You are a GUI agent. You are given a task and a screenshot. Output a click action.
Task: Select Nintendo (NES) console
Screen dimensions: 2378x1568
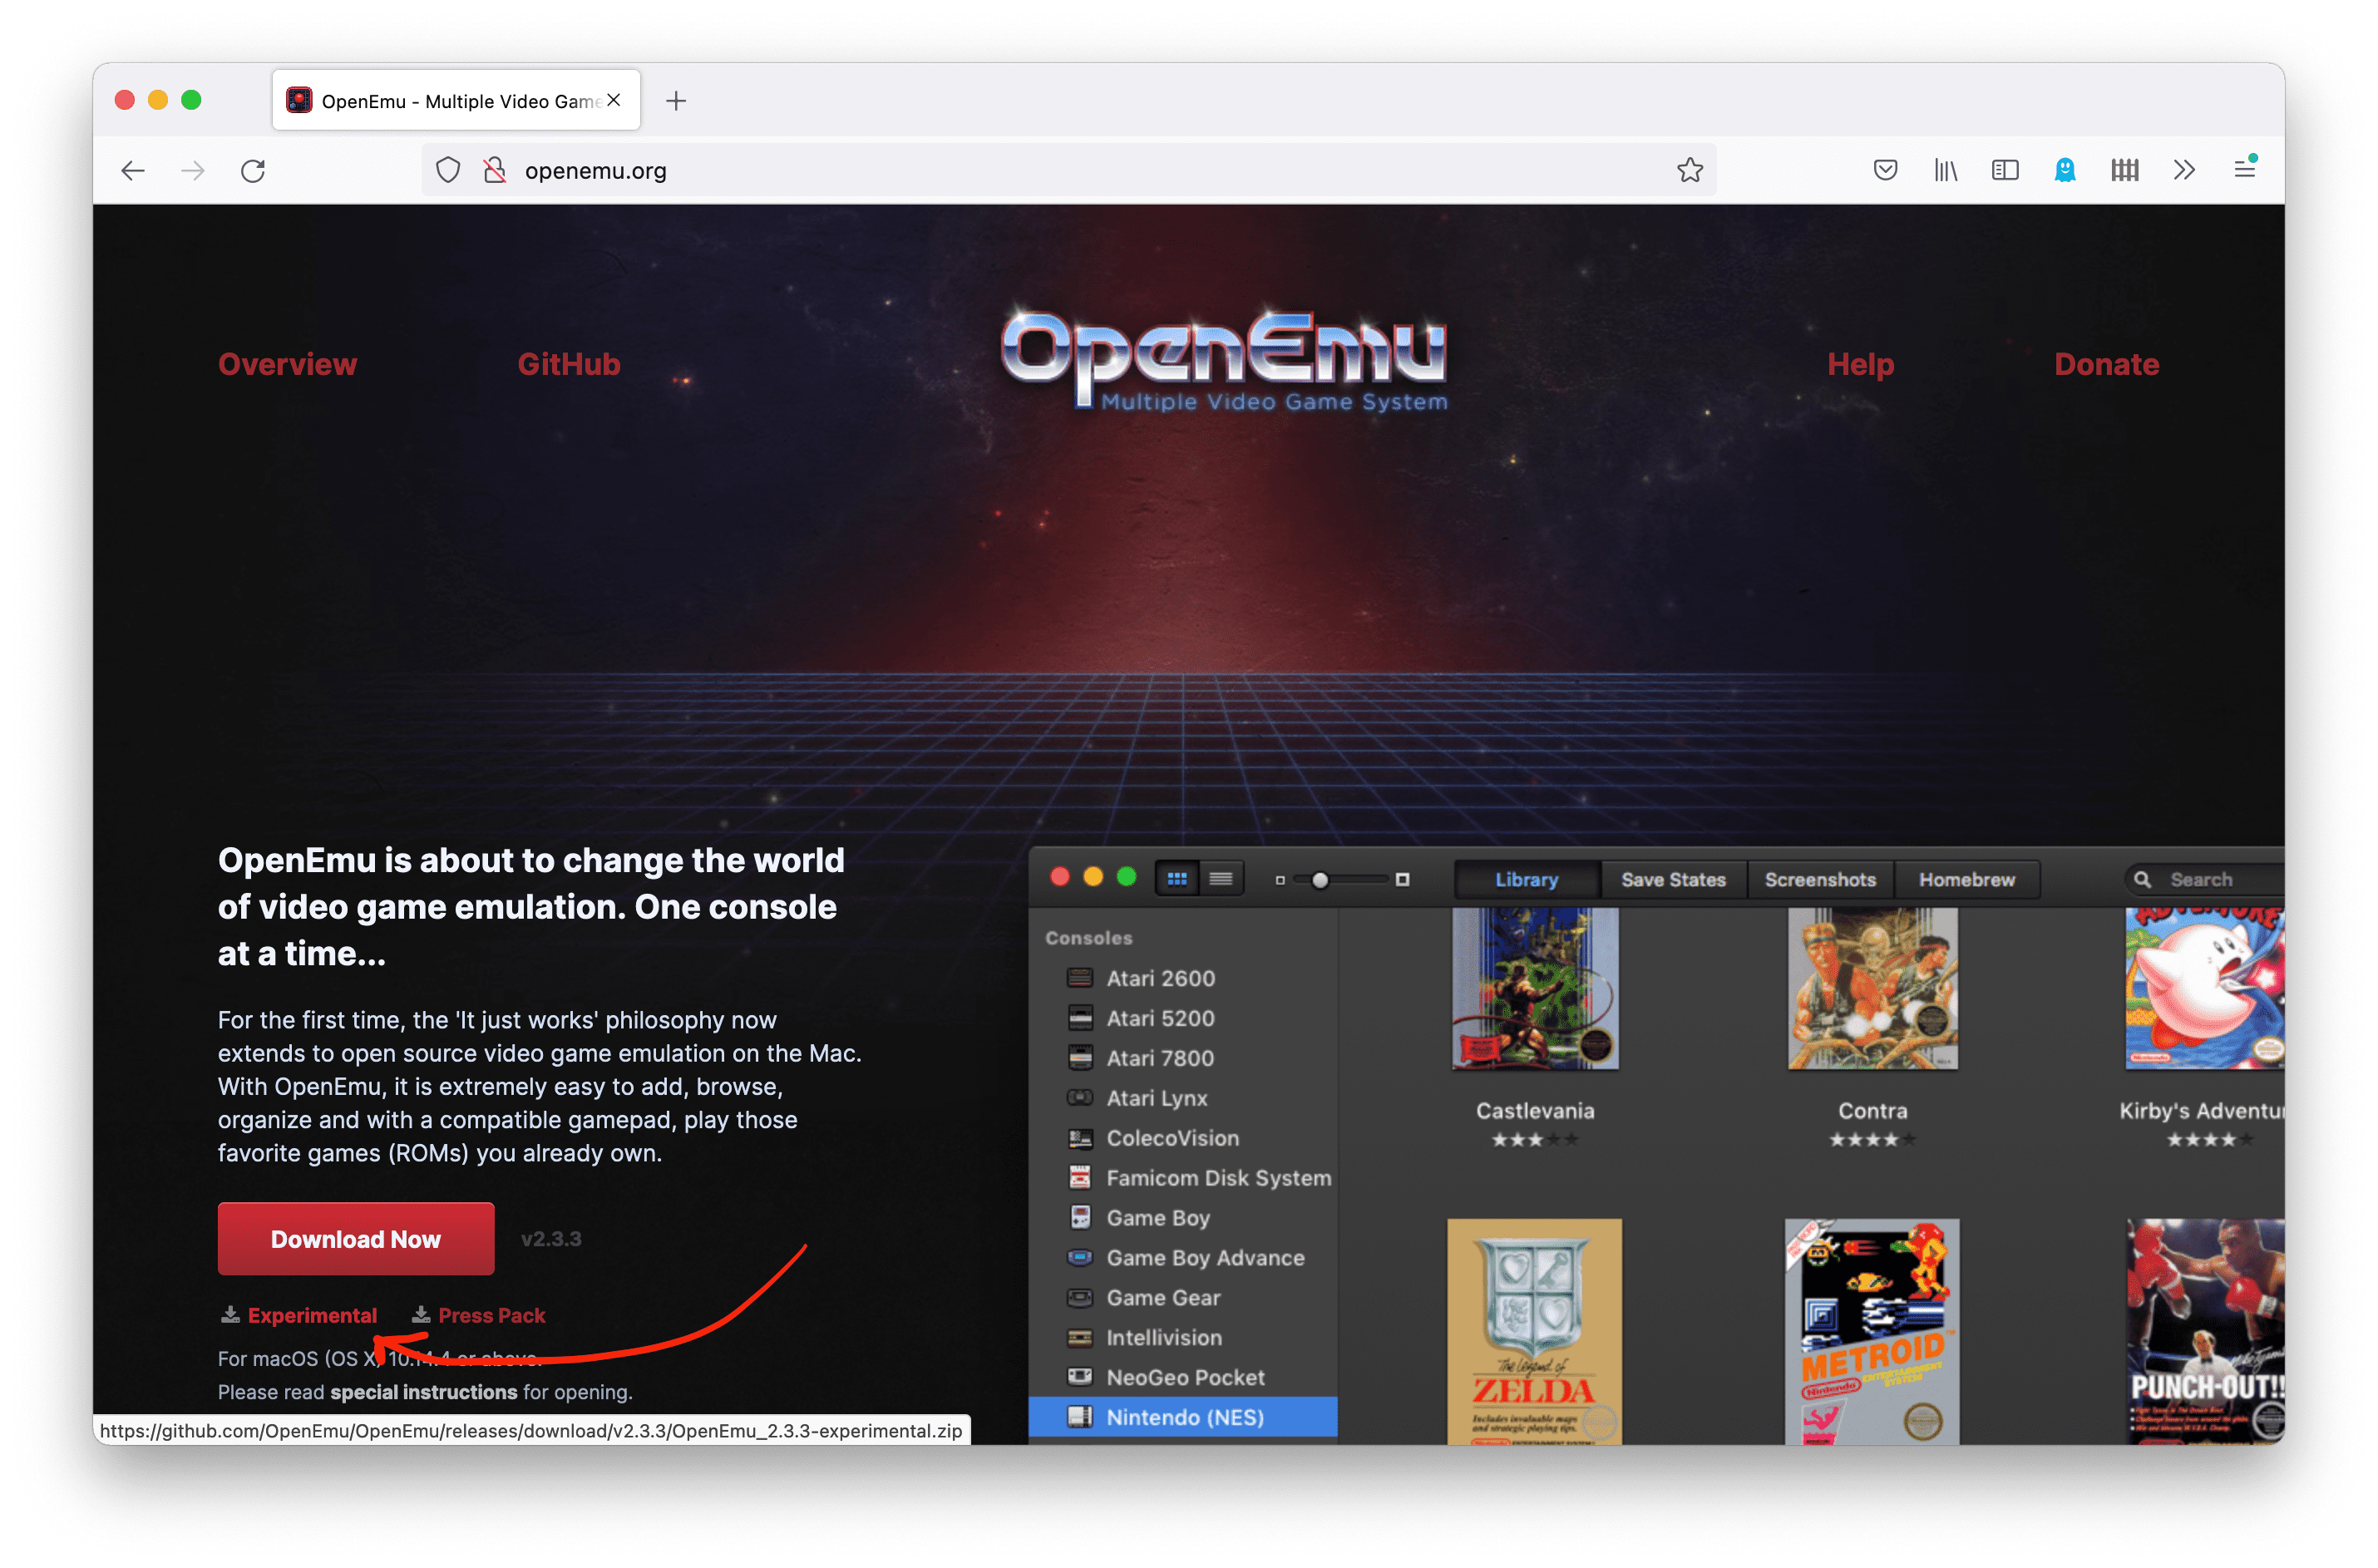click(x=1183, y=1416)
